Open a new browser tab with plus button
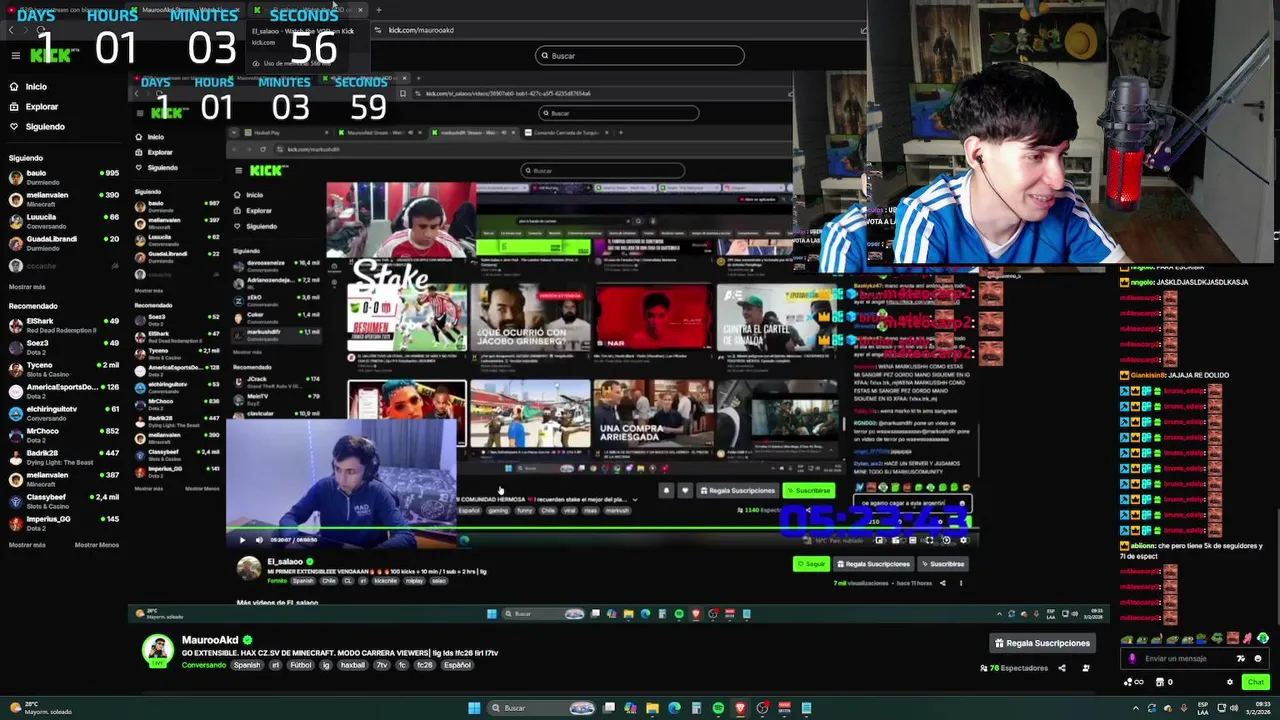 (378, 10)
